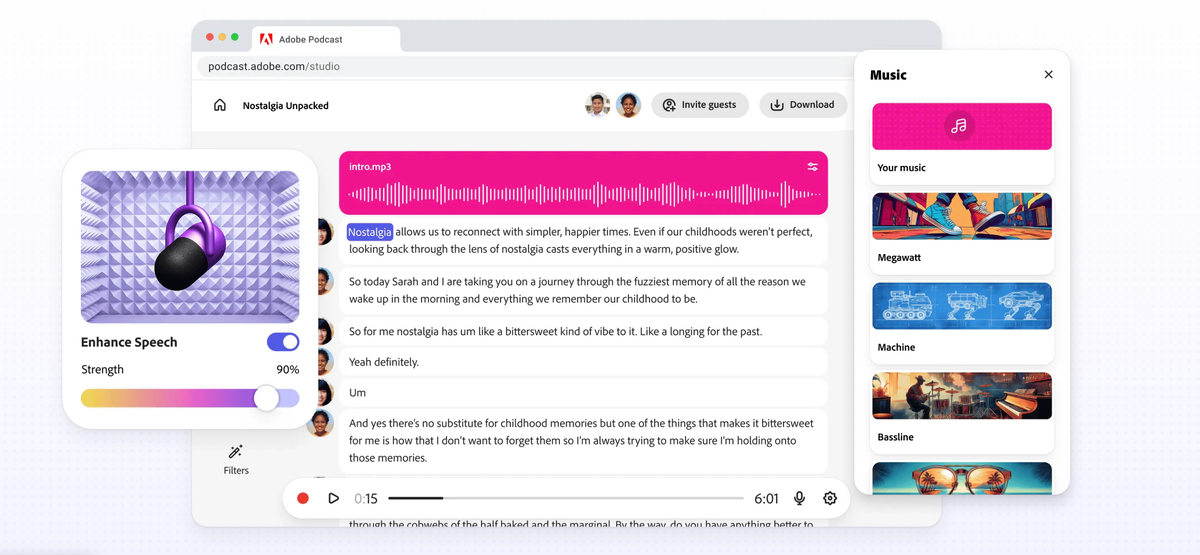The height and width of the screenshot is (555, 1200).
Task: Click the Nostalgia Unpacked project title
Action: point(286,105)
